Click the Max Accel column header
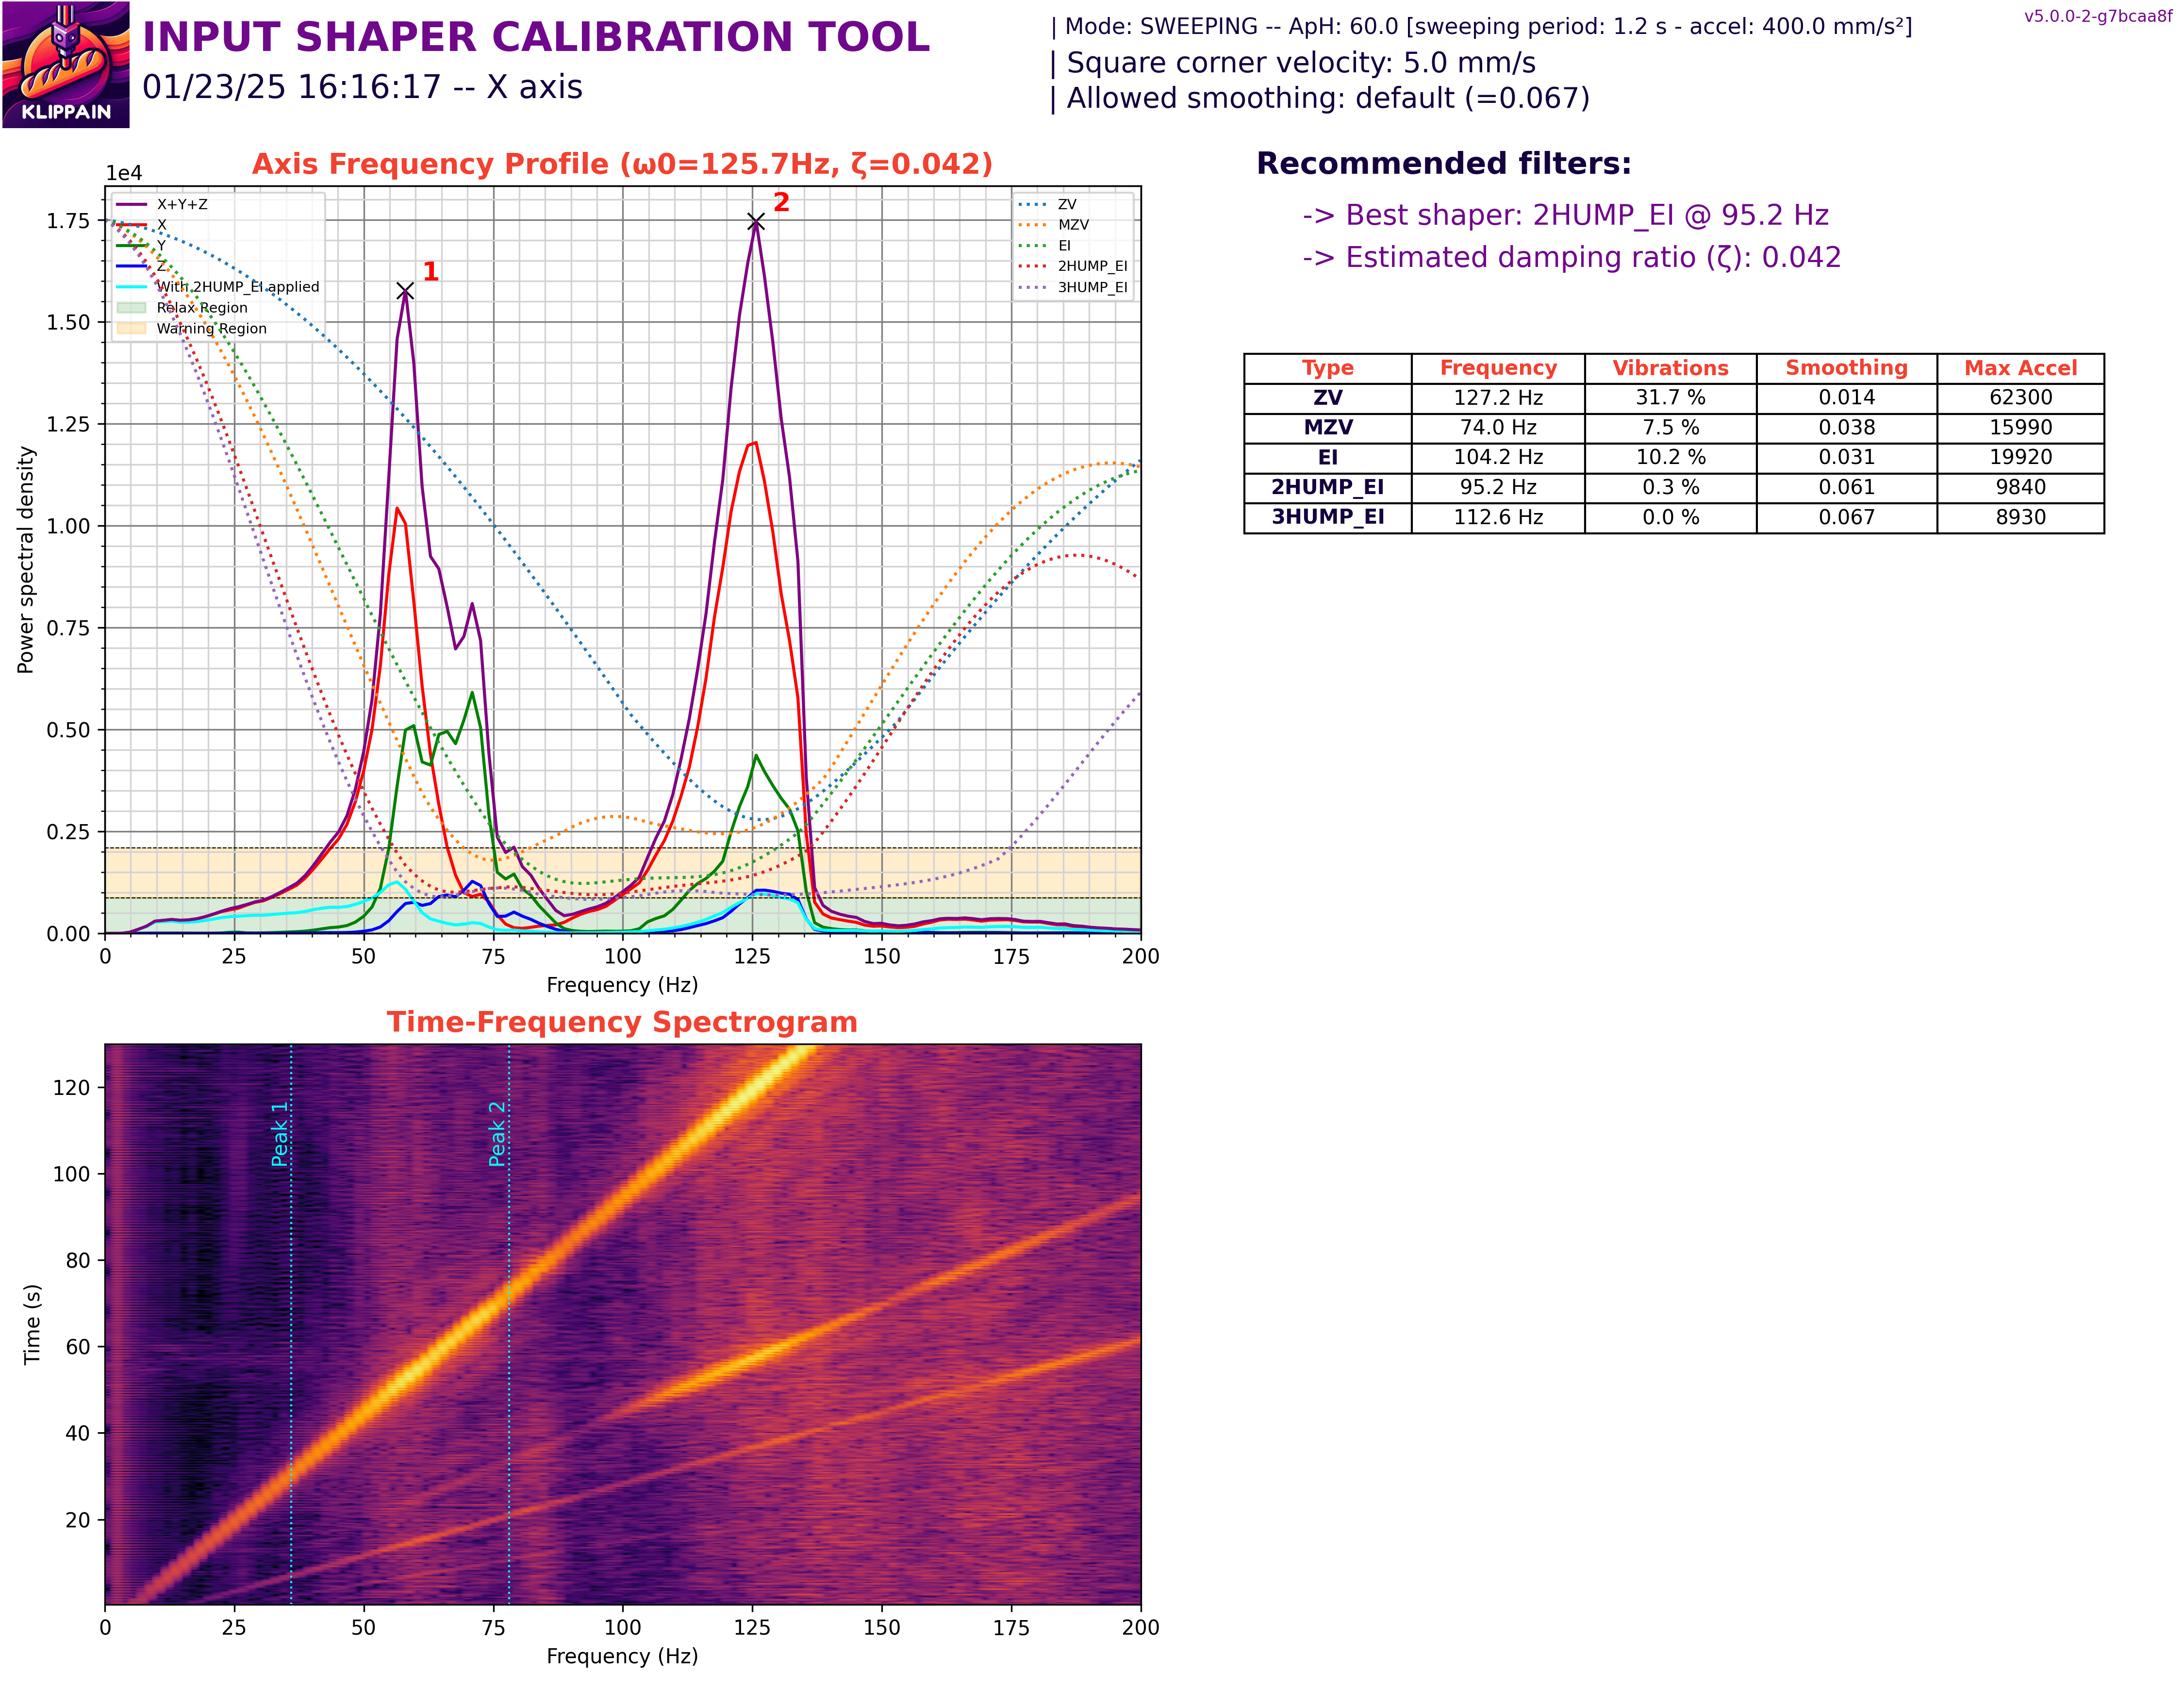Screen dimensions: 2184x1689 click(2019, 368)
